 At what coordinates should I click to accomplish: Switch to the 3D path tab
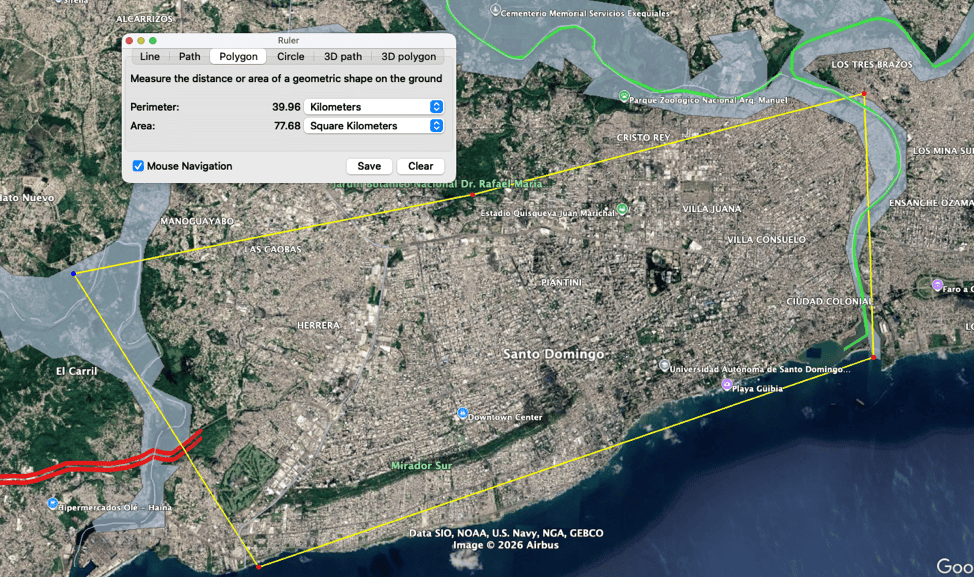343,57
